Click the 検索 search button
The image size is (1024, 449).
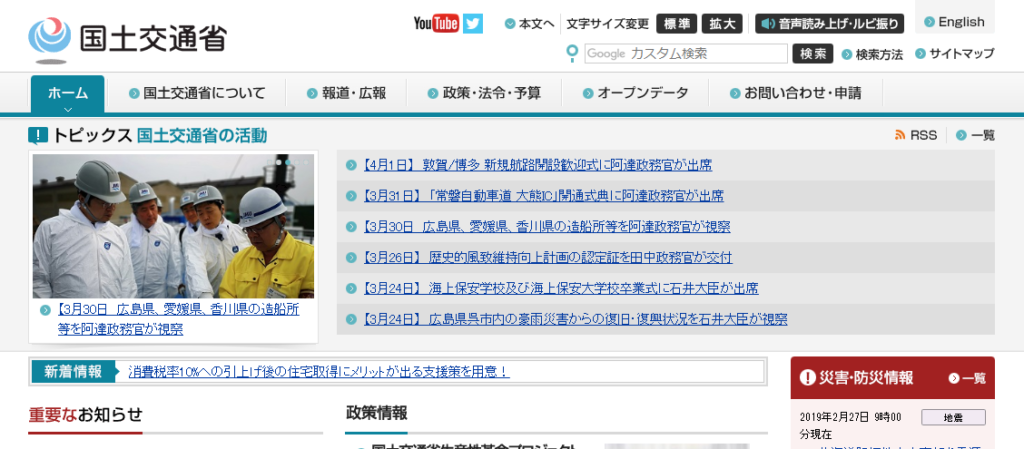(x=813, y=54)
